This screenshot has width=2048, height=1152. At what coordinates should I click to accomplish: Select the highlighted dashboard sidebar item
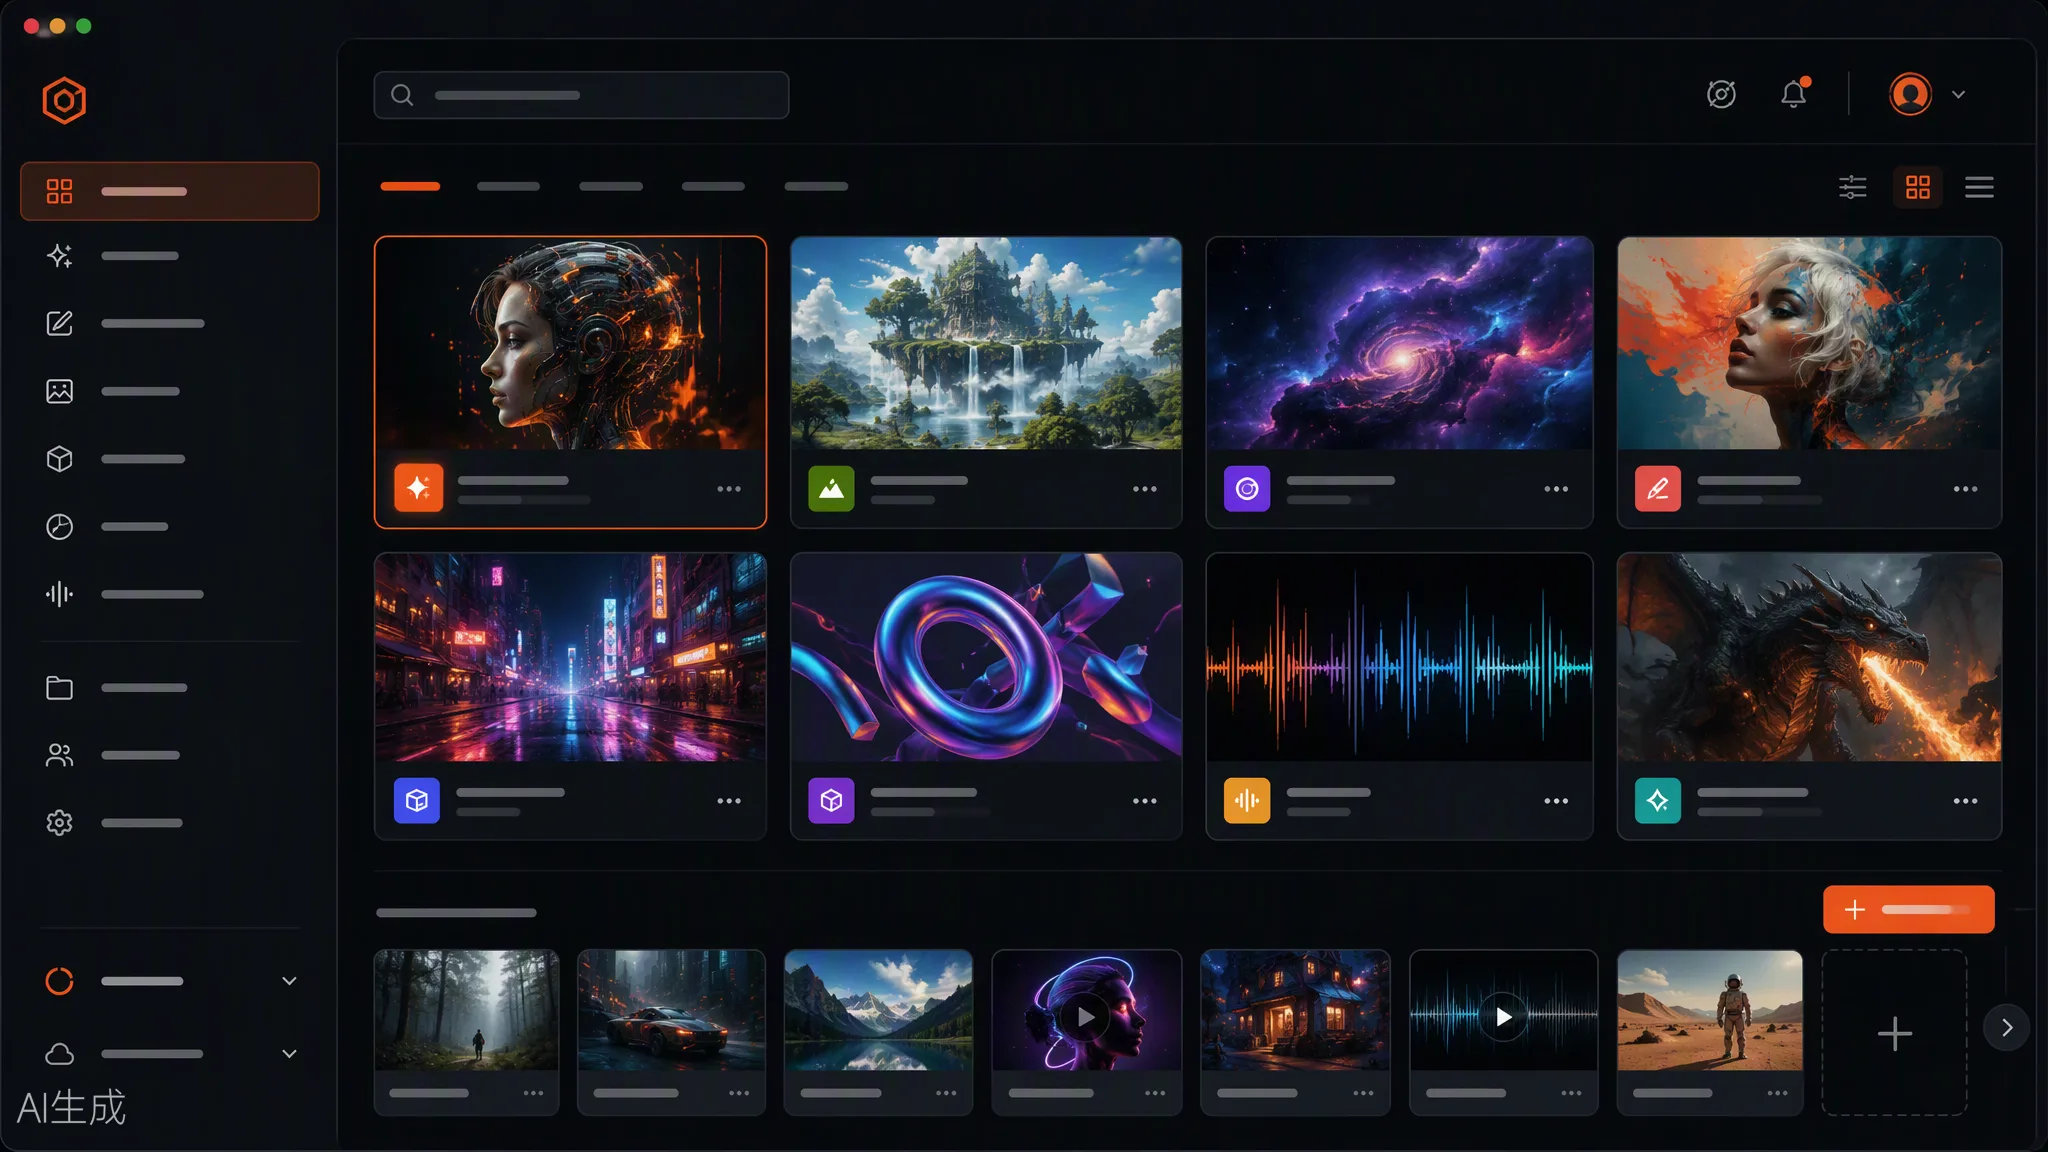[x=170, y=191]
